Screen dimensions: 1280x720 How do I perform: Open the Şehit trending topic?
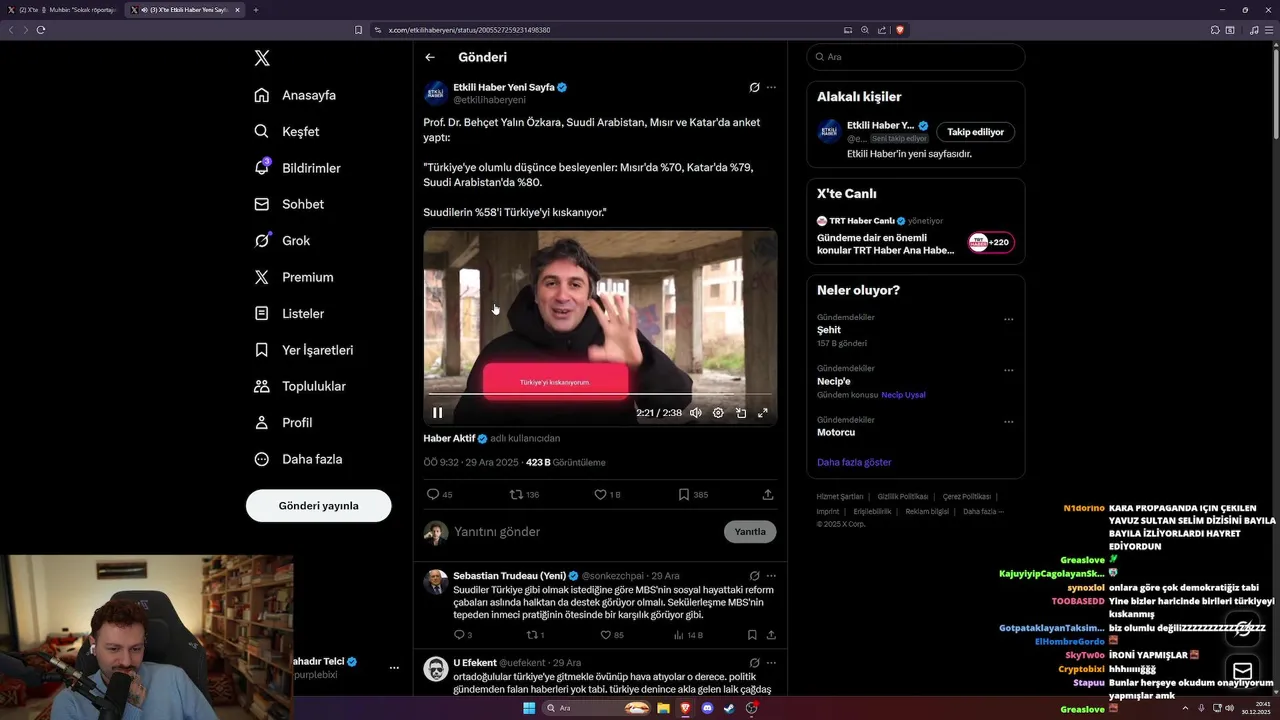click(829, 330)
